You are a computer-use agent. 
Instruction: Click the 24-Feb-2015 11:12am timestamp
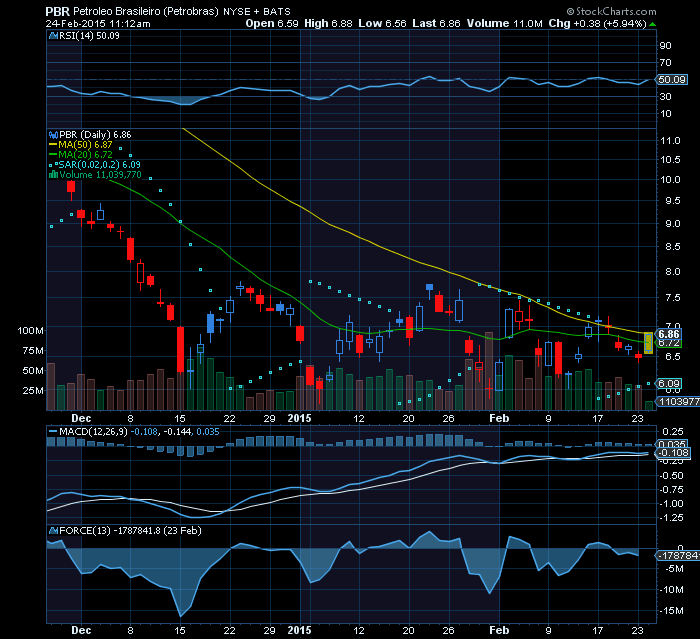point(98,24)
